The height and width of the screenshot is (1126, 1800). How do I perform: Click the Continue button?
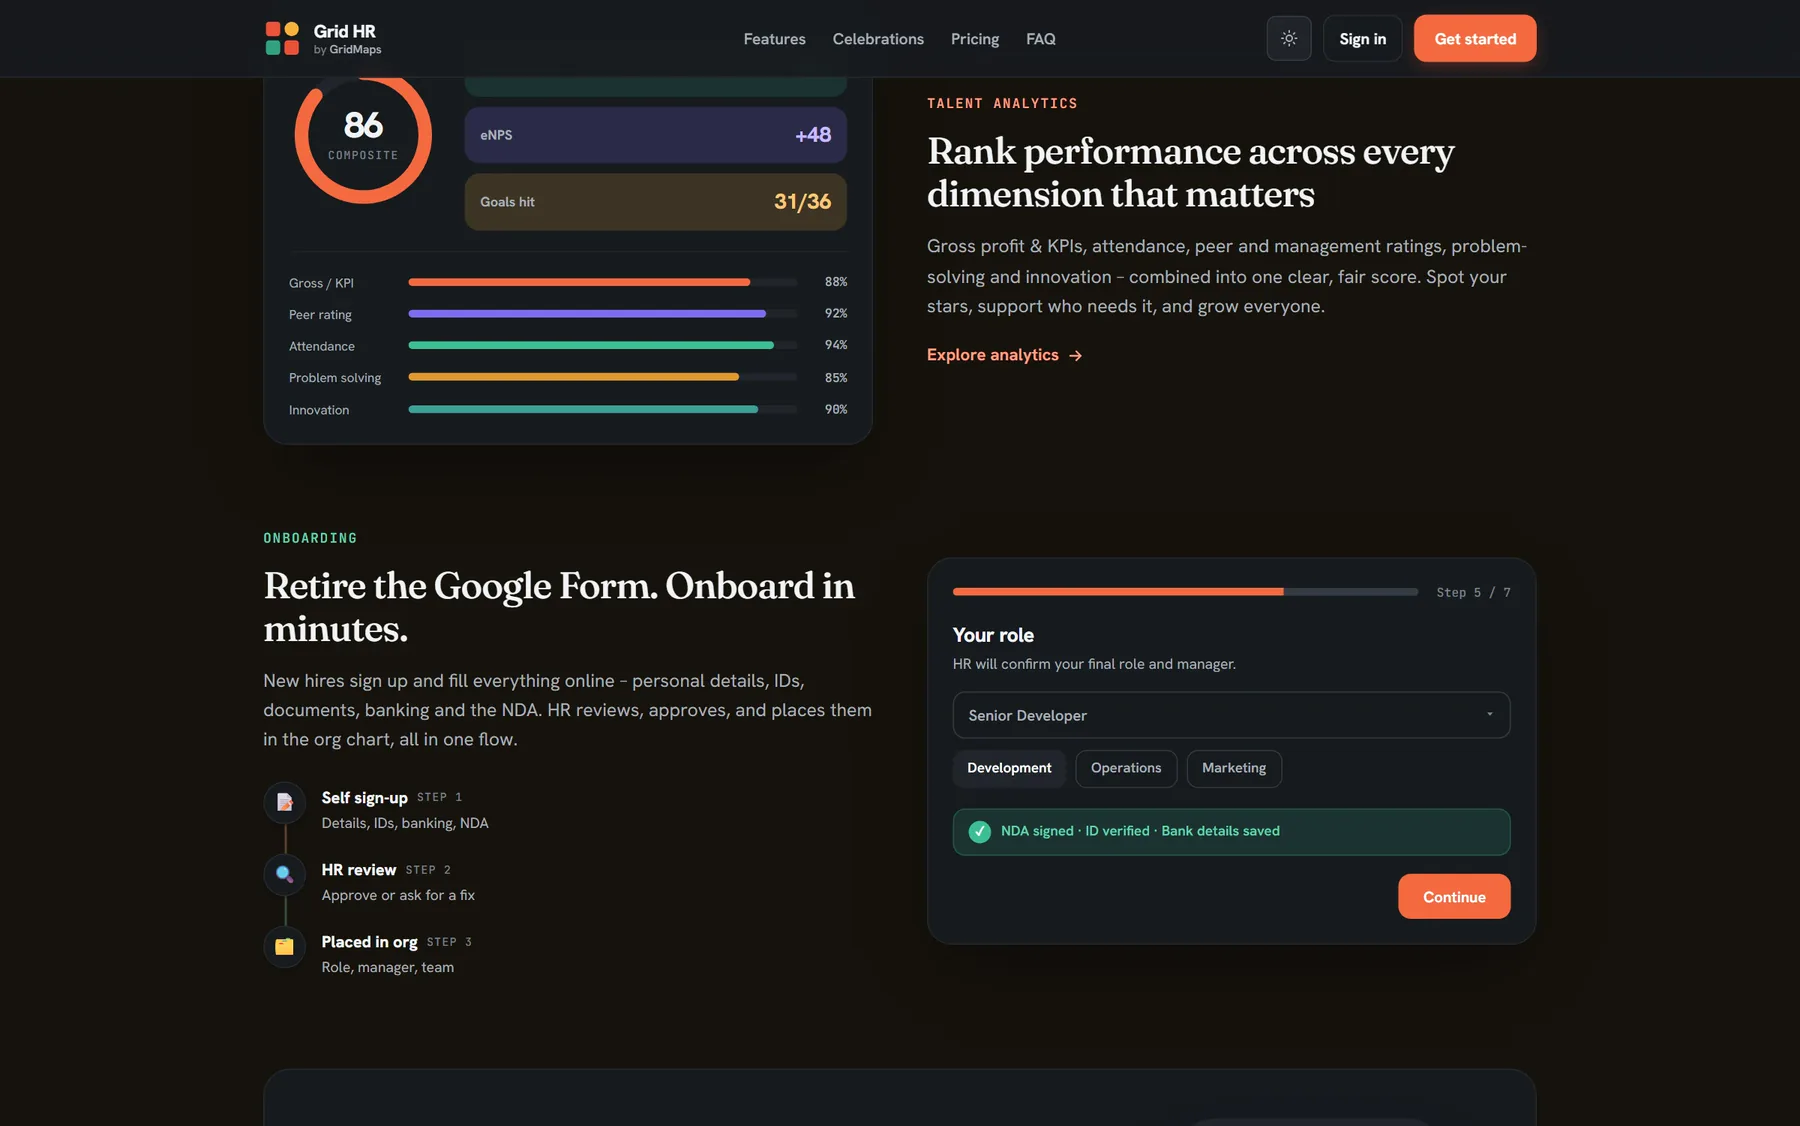1454,897
